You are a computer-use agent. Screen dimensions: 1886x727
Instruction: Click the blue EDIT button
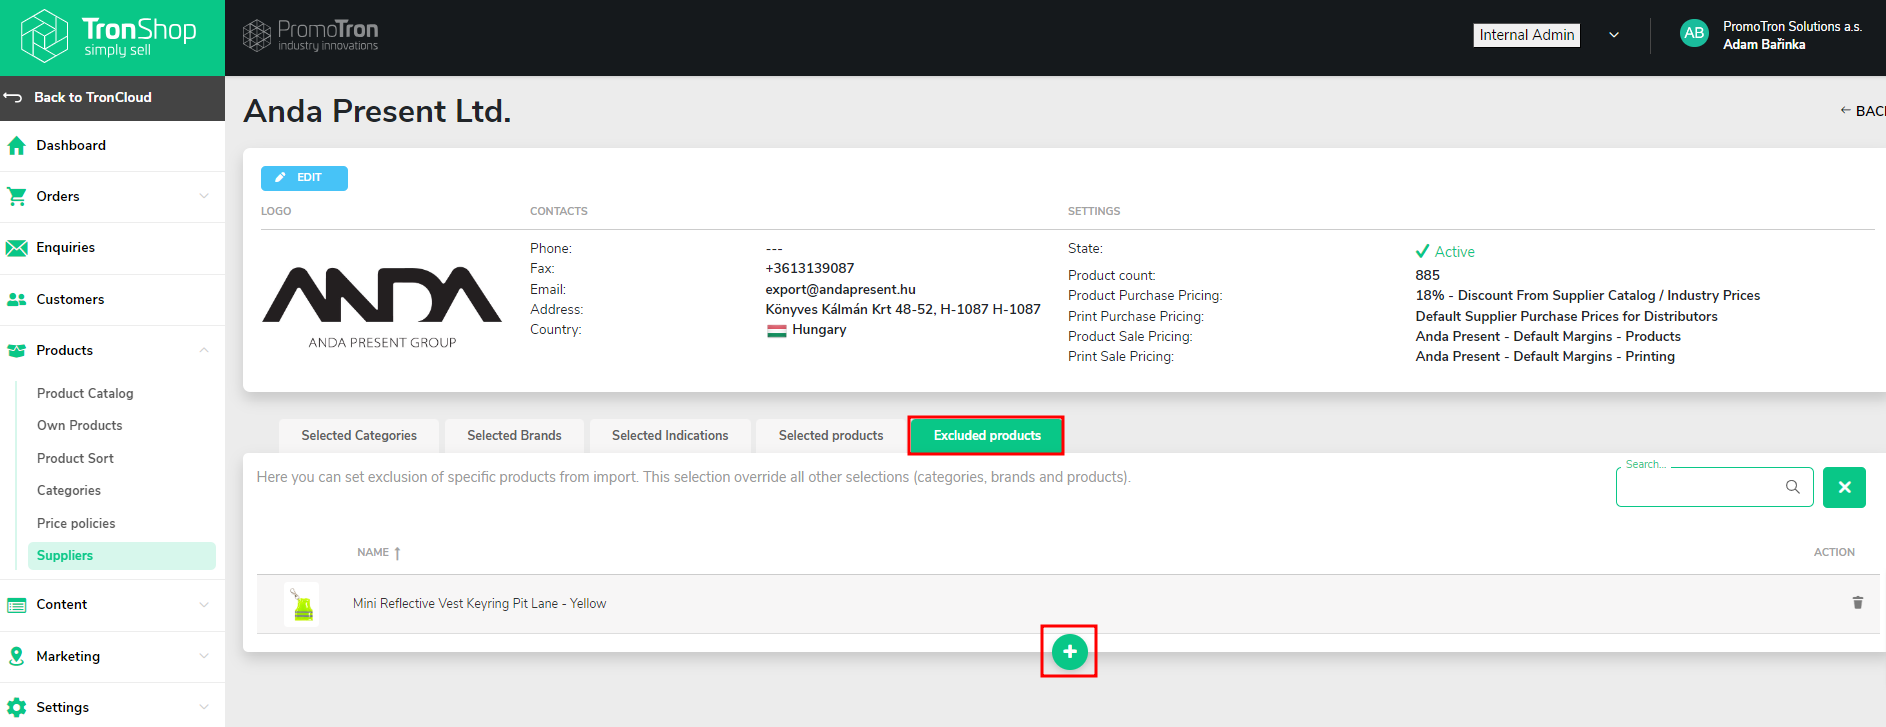click(304, 178)
